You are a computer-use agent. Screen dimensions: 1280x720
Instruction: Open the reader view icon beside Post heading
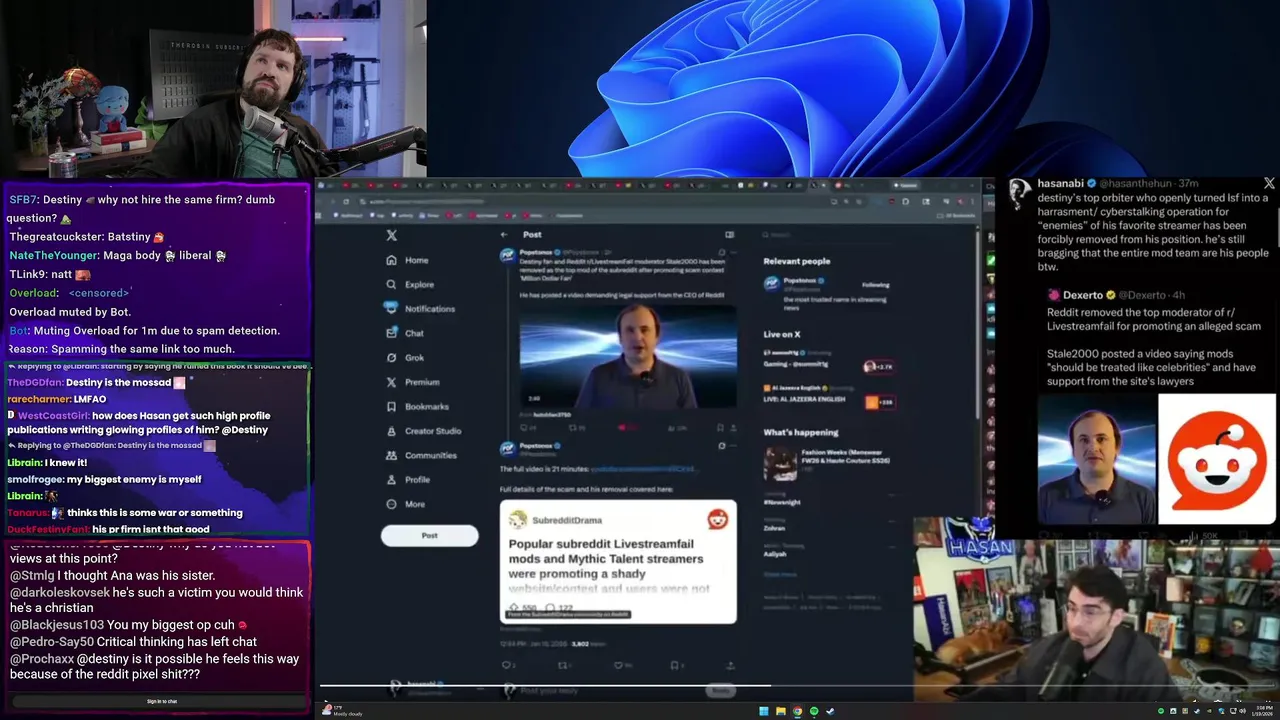[729, 235]
